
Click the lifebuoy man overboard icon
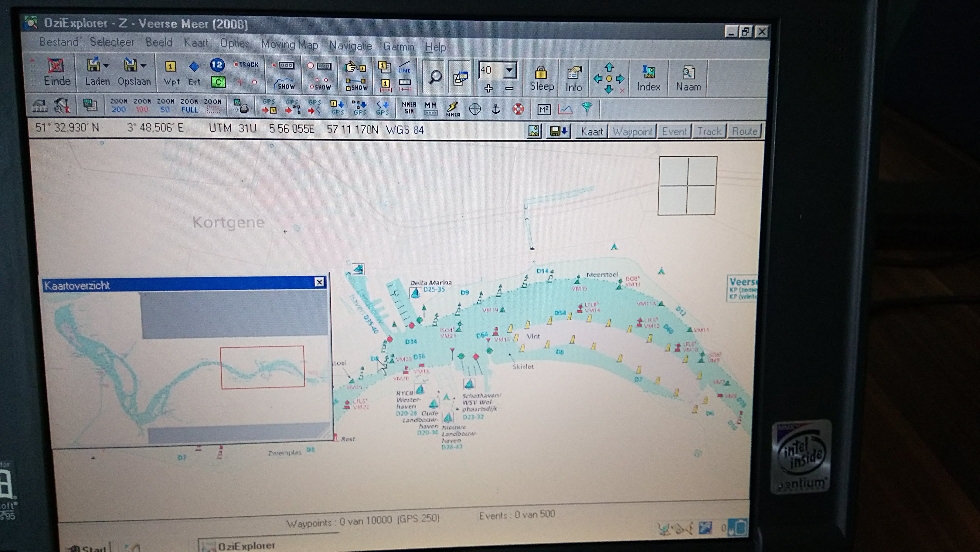[x=518, y=109]
